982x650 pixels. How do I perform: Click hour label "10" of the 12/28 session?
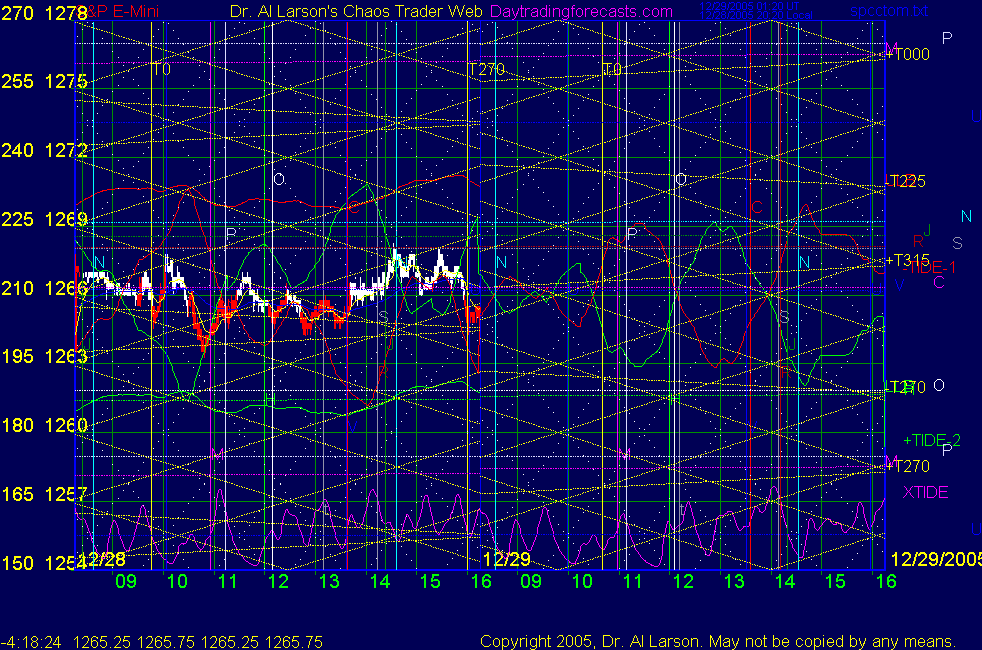[x=177, y=581]
